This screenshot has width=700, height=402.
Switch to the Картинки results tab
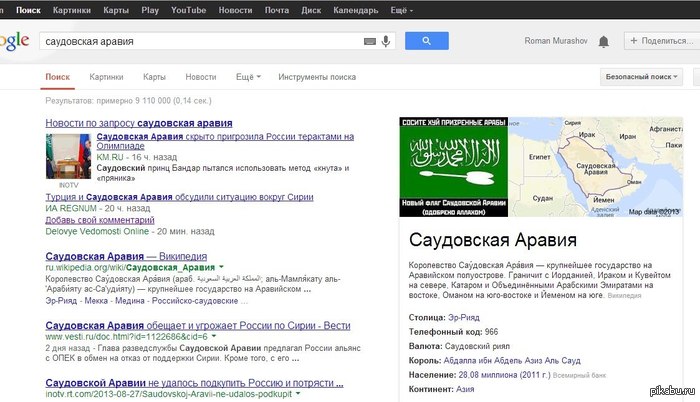(106, 77)
